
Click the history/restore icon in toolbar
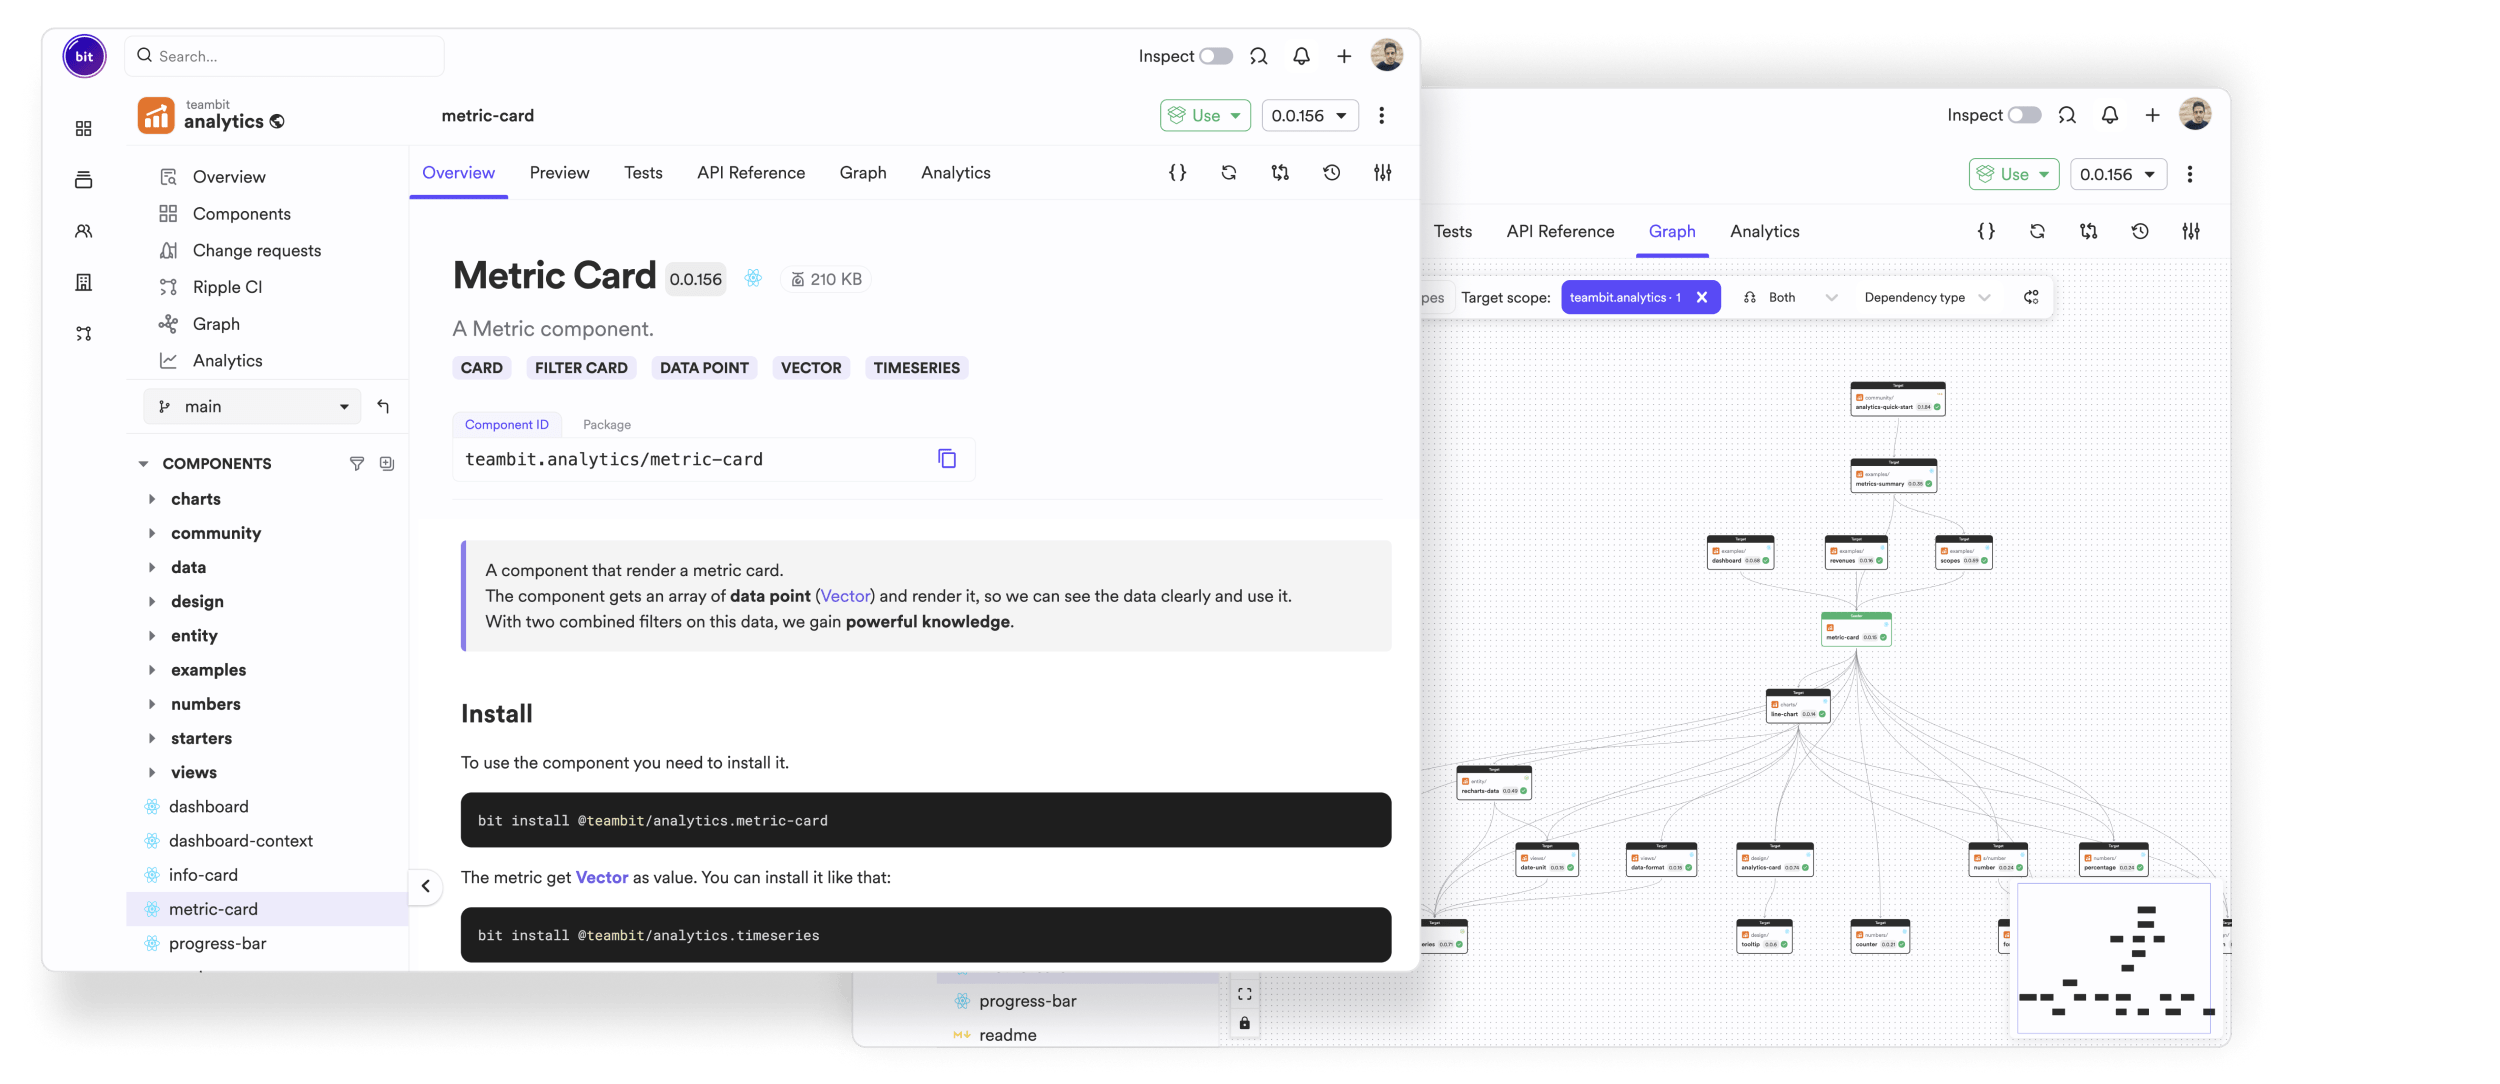click(1330, 172)
